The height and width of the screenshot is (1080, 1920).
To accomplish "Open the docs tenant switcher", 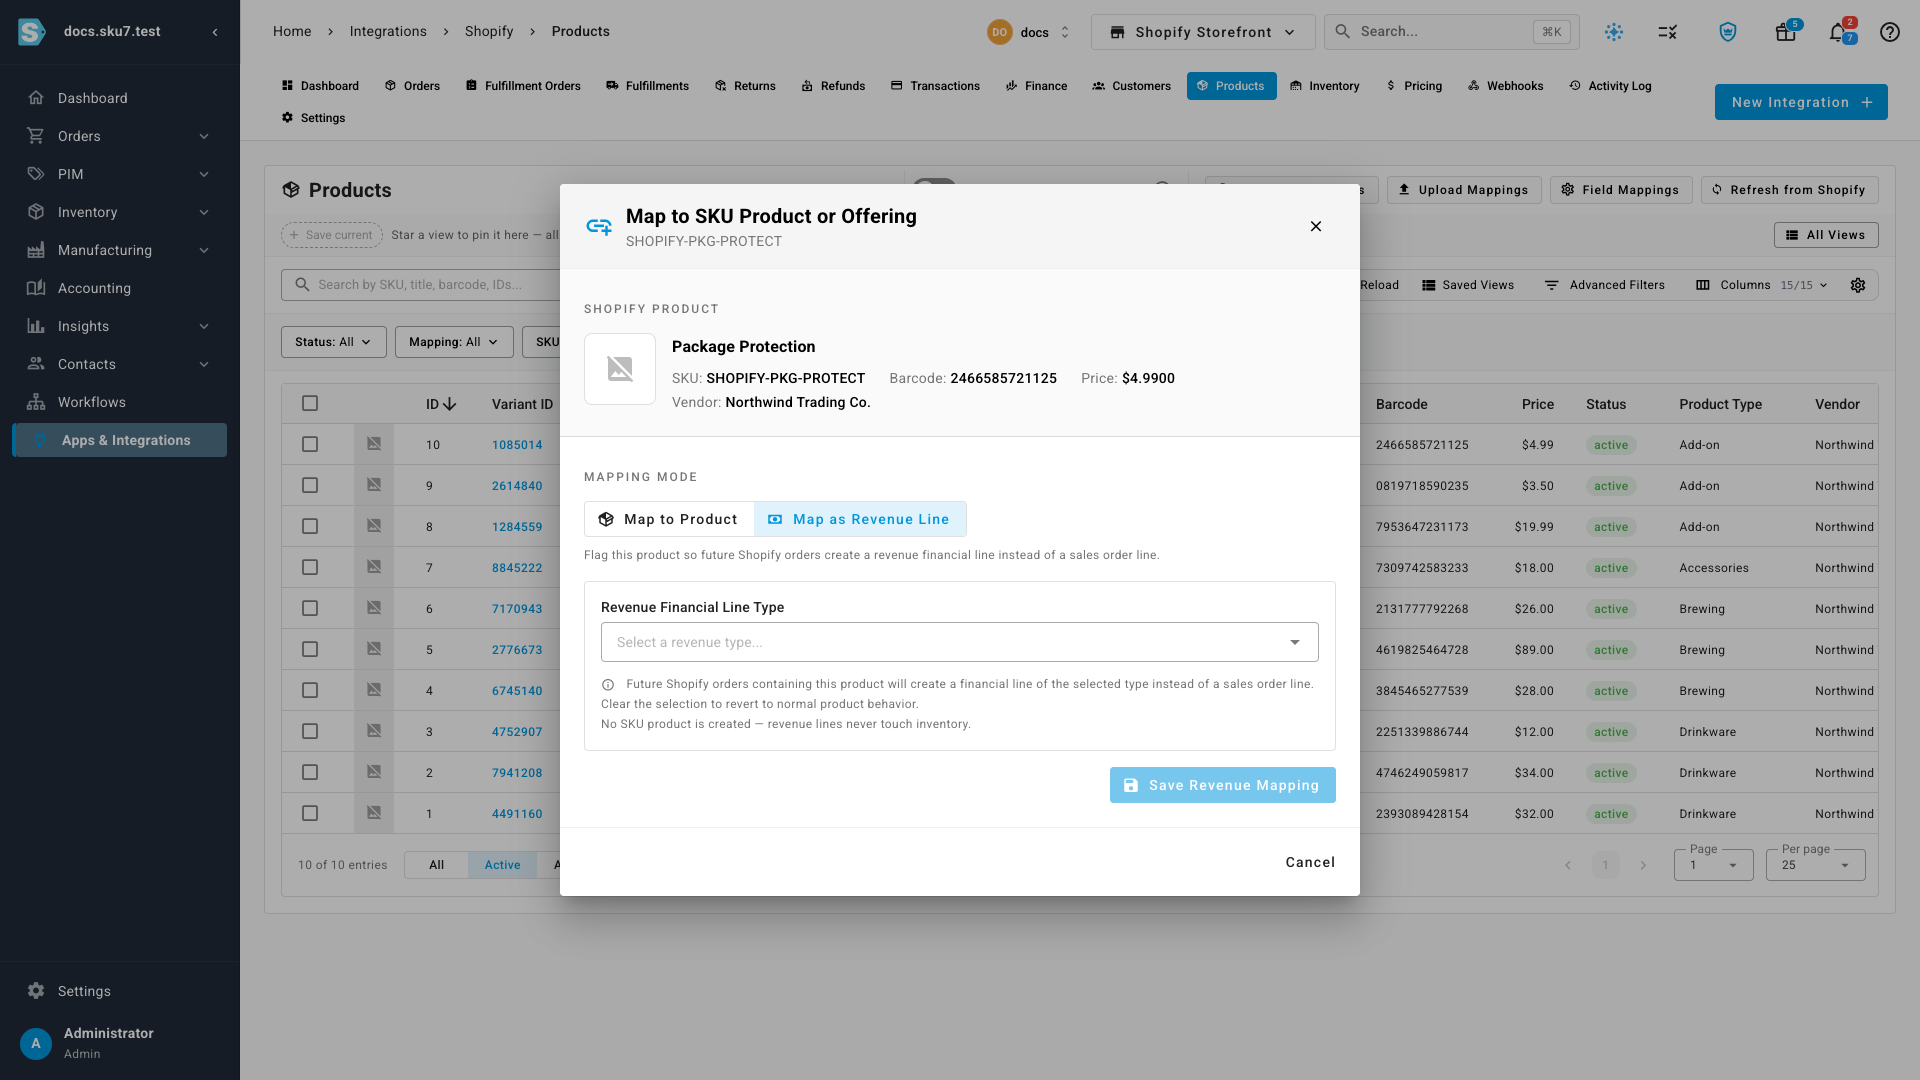I will click(1029, 32).
